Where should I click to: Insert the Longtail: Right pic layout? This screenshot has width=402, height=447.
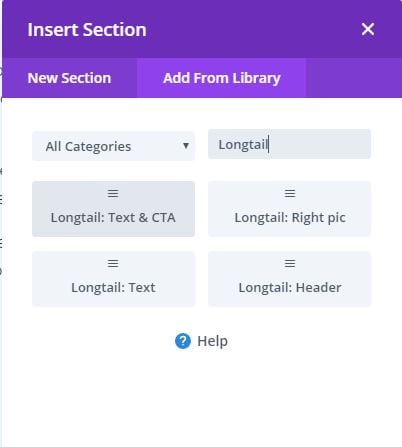289,209
